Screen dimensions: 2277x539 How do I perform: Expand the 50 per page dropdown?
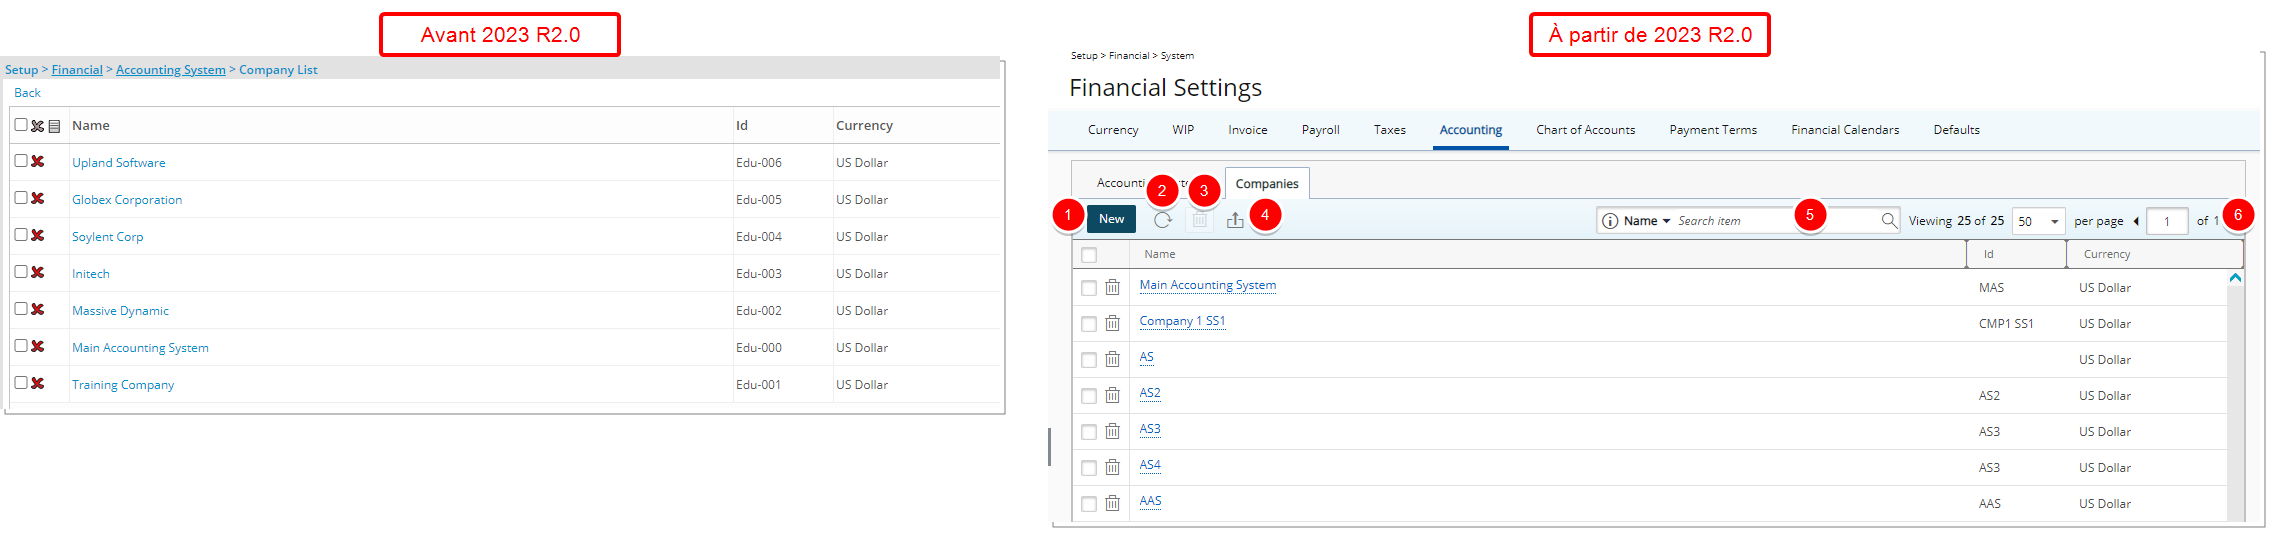2039,221
